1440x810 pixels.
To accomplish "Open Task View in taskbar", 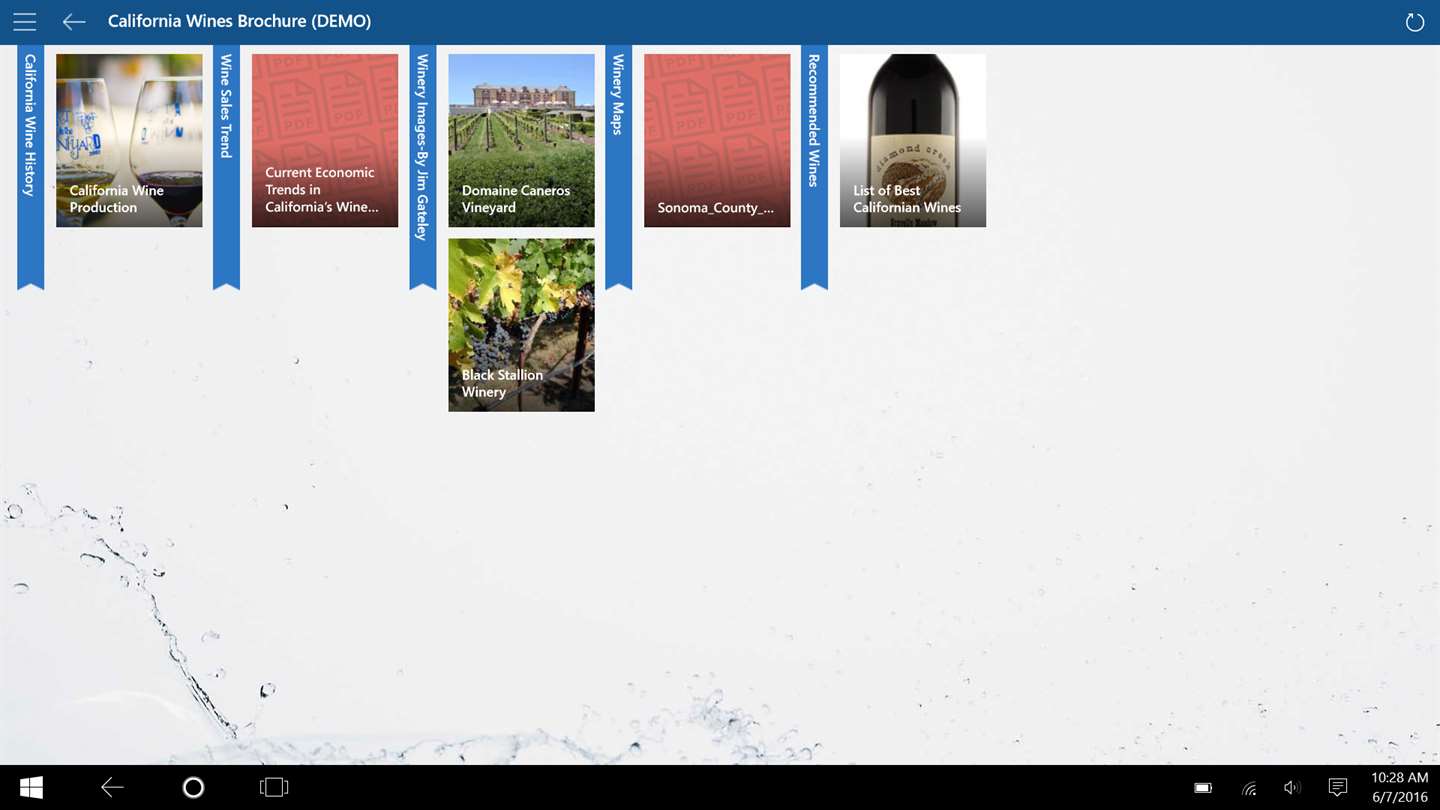I will pyautogui.click(x=274, y=788).
